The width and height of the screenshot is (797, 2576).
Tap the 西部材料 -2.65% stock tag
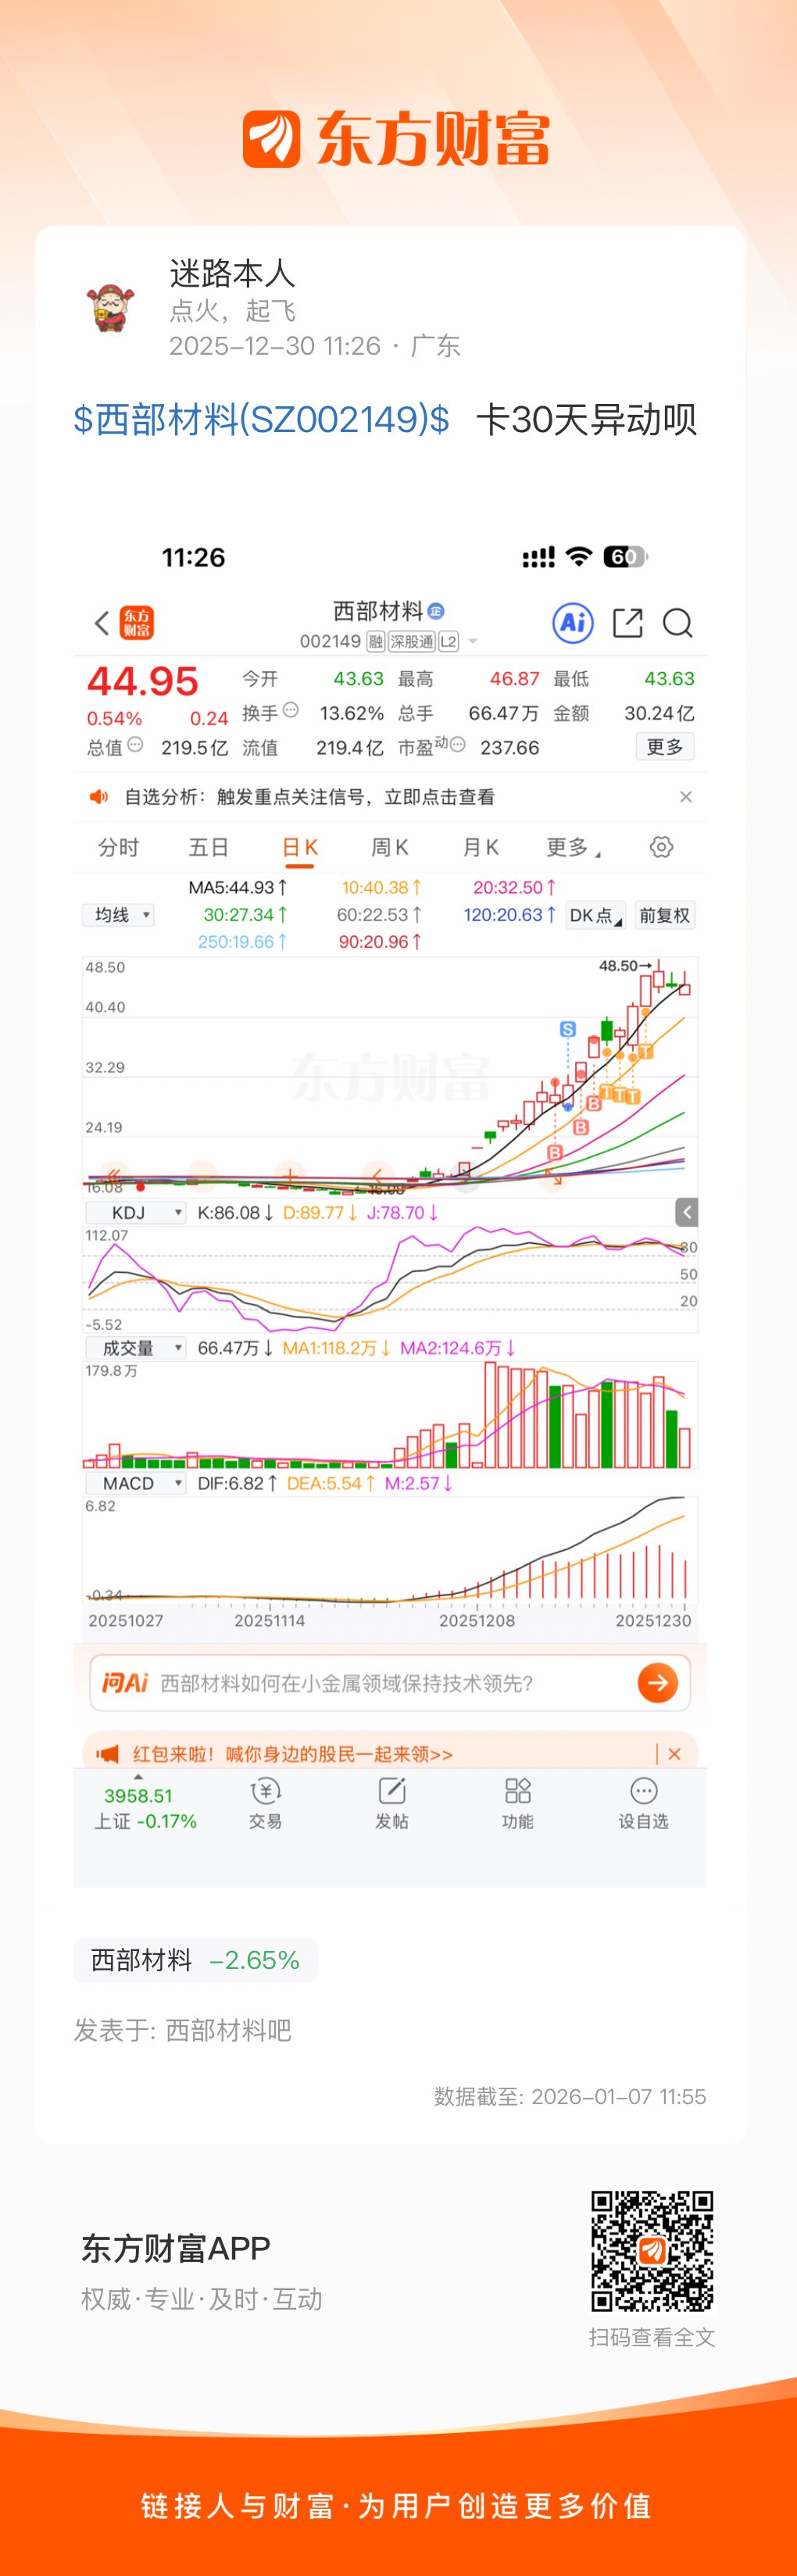pyautogui.click(x=195, y=1960)
